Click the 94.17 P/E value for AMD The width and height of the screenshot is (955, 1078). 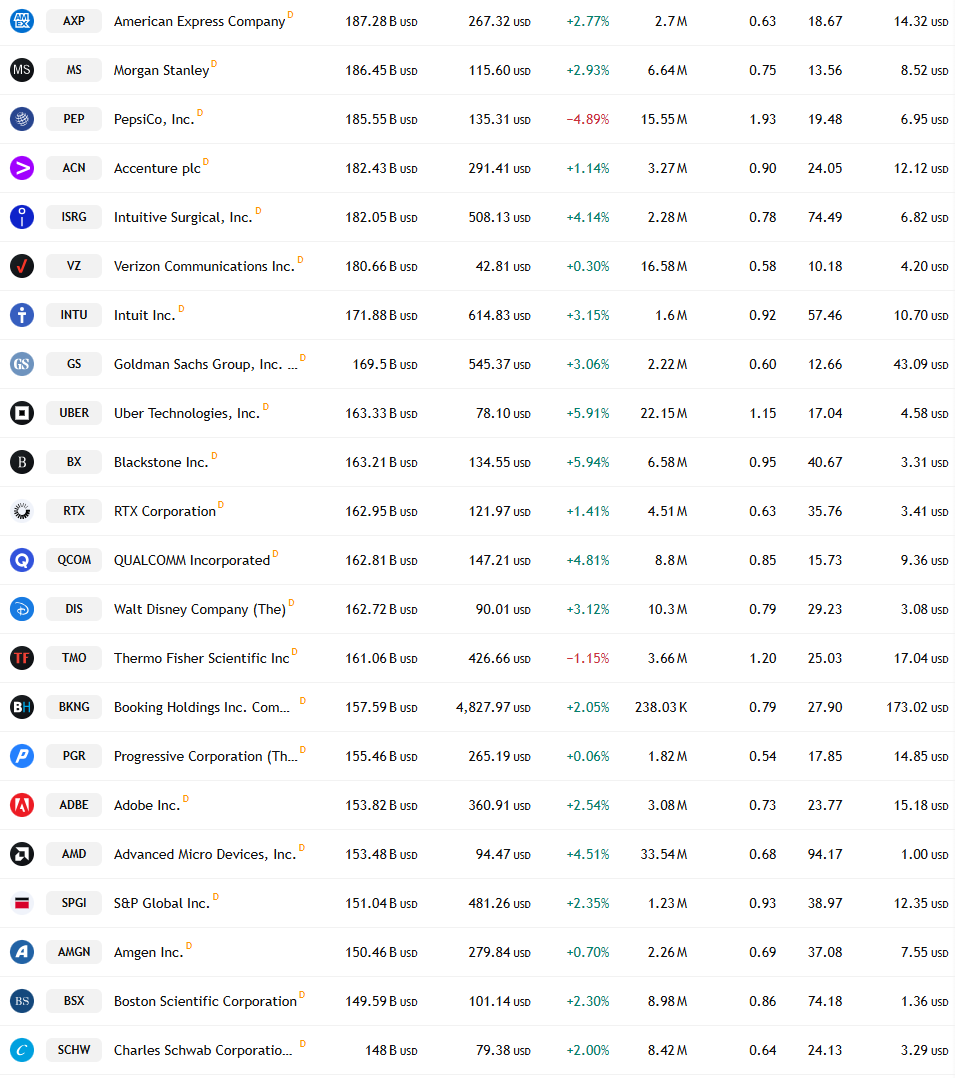pyautogui.click(x=825, y=855)
